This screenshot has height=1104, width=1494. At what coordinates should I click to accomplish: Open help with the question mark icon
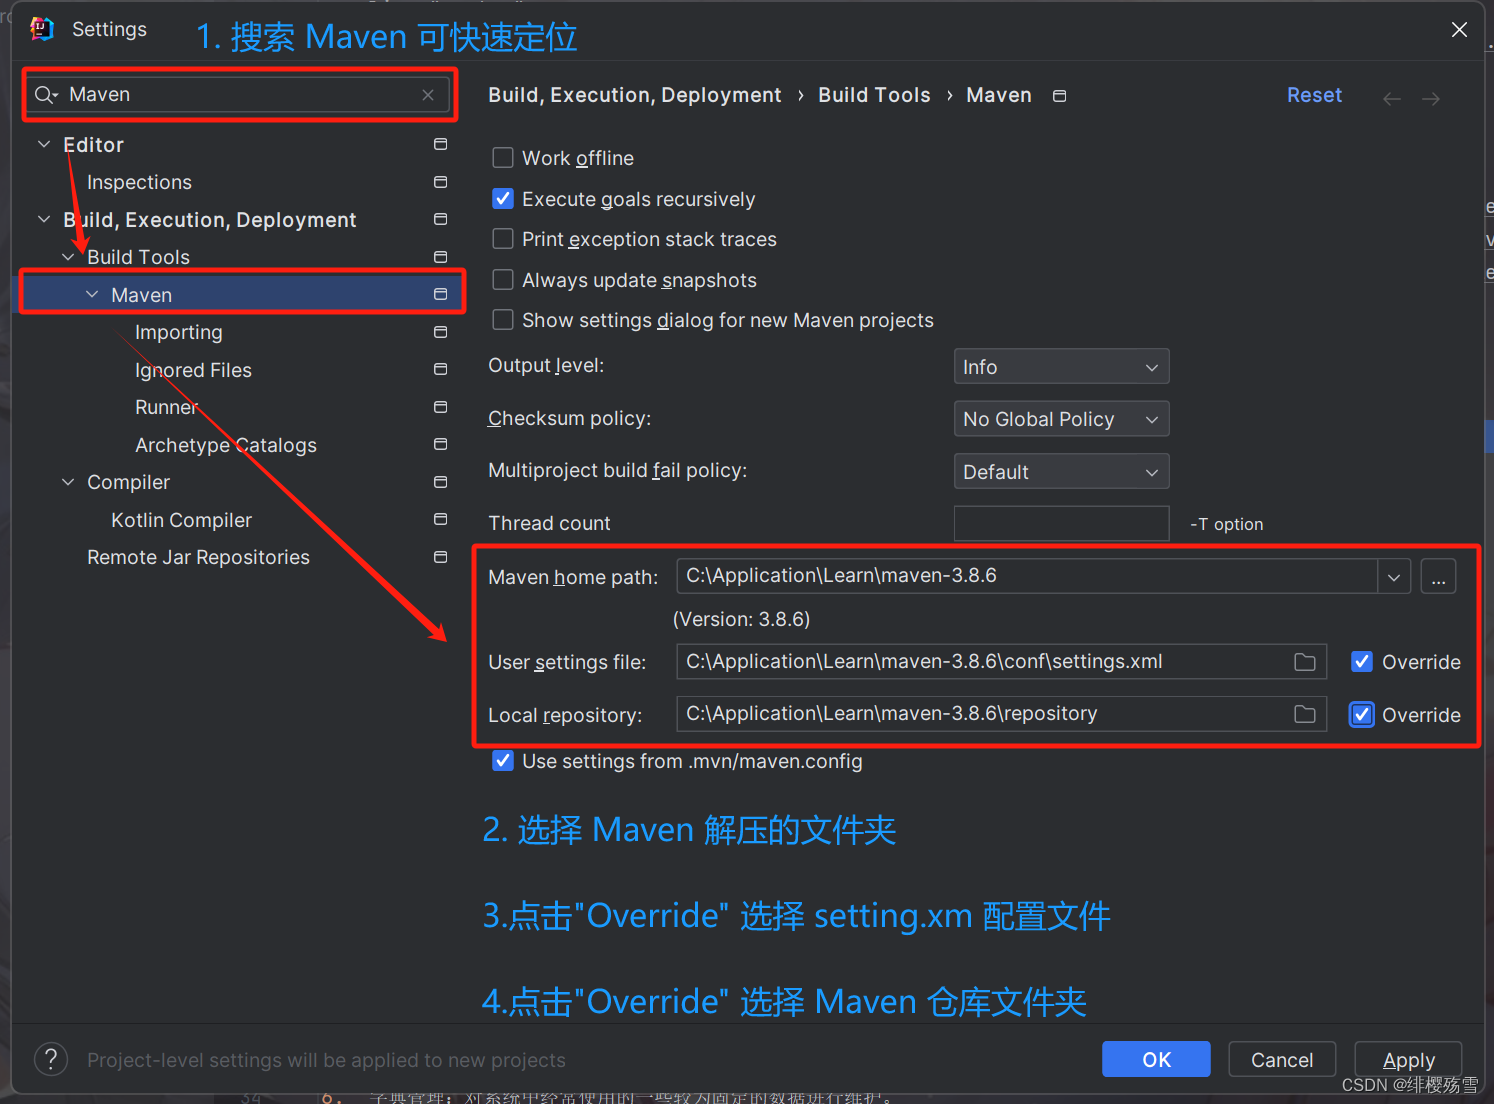[51, 1059]
